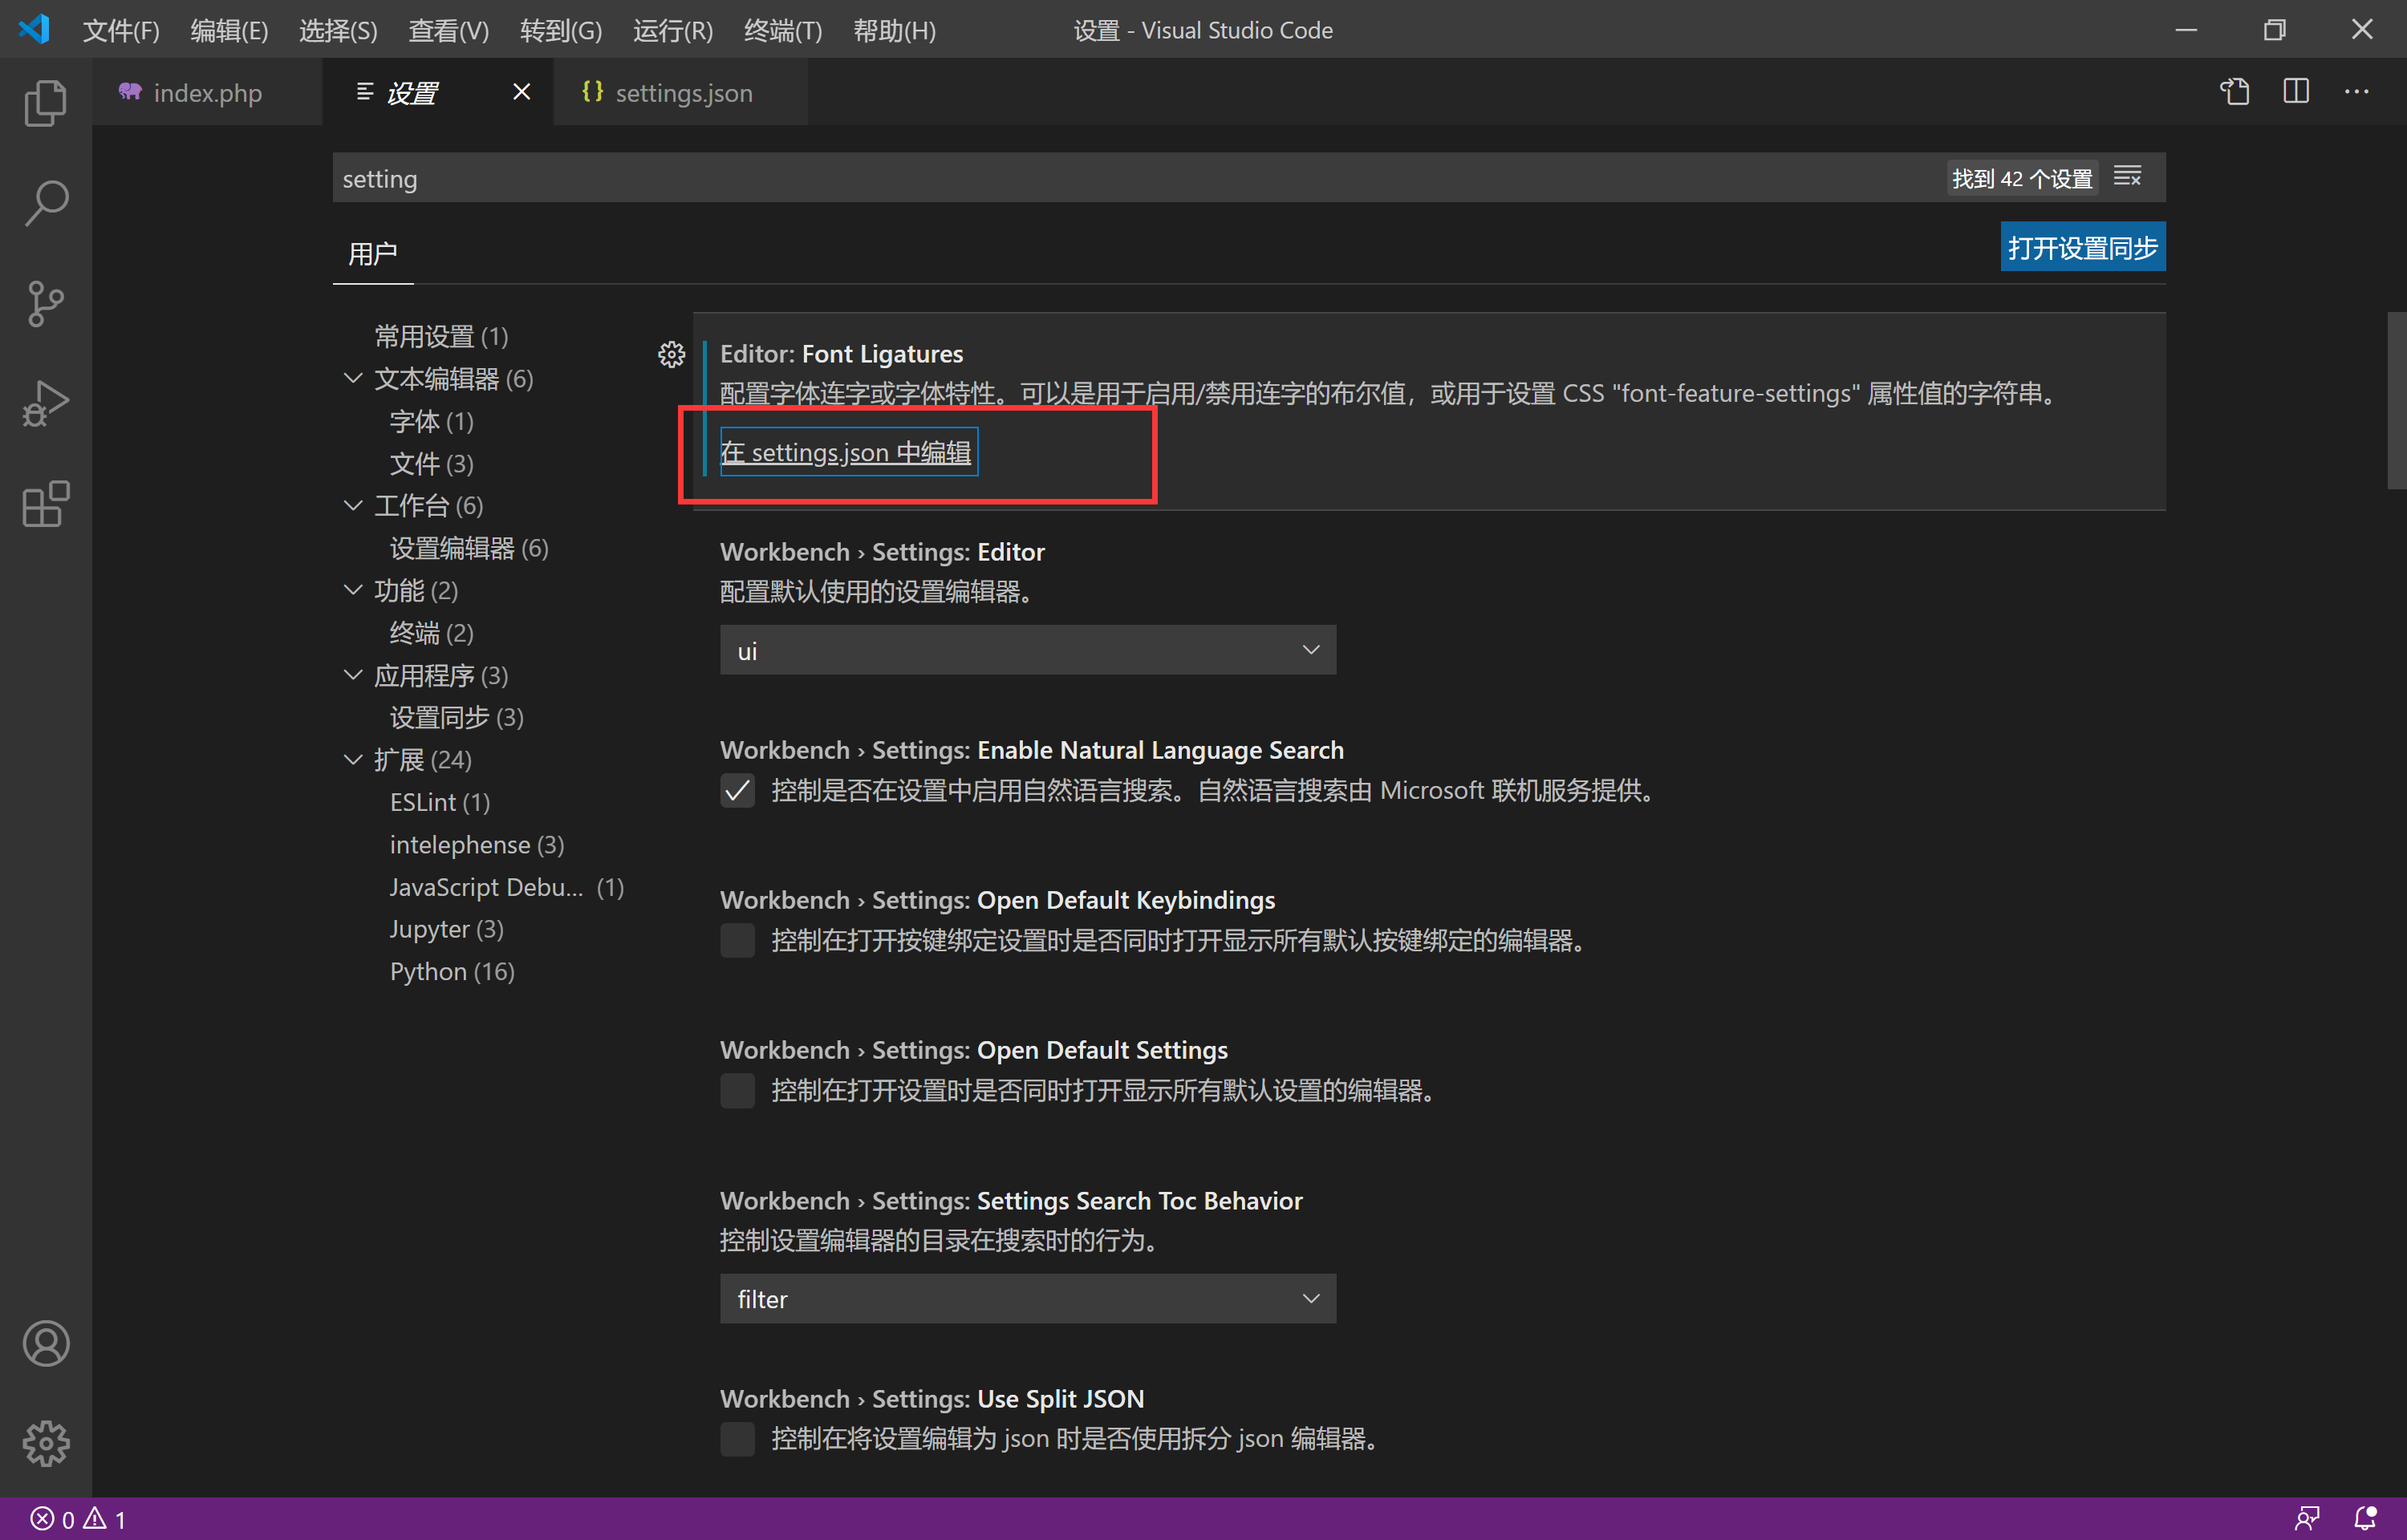The height and width of the screenshot is (1540, 2407).
Task: Open the Search panel icon
Action: pos(45,203)
